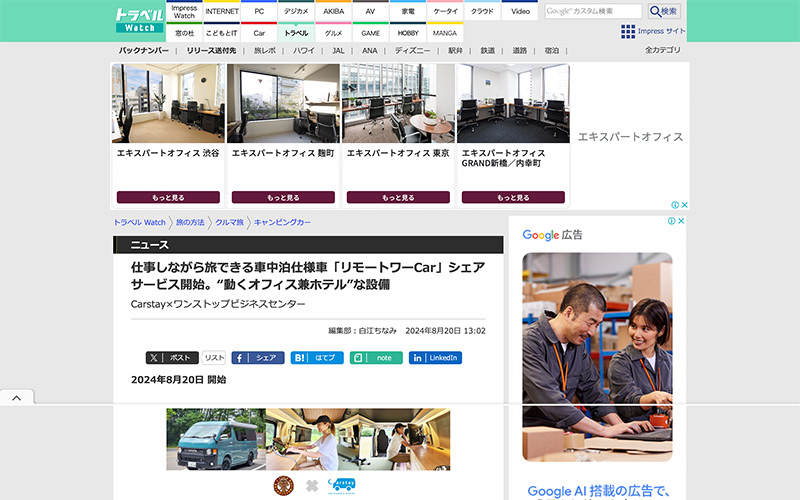Open the GAME tab
This screenshot has height=500, width=800.
(x=370, y=33)
